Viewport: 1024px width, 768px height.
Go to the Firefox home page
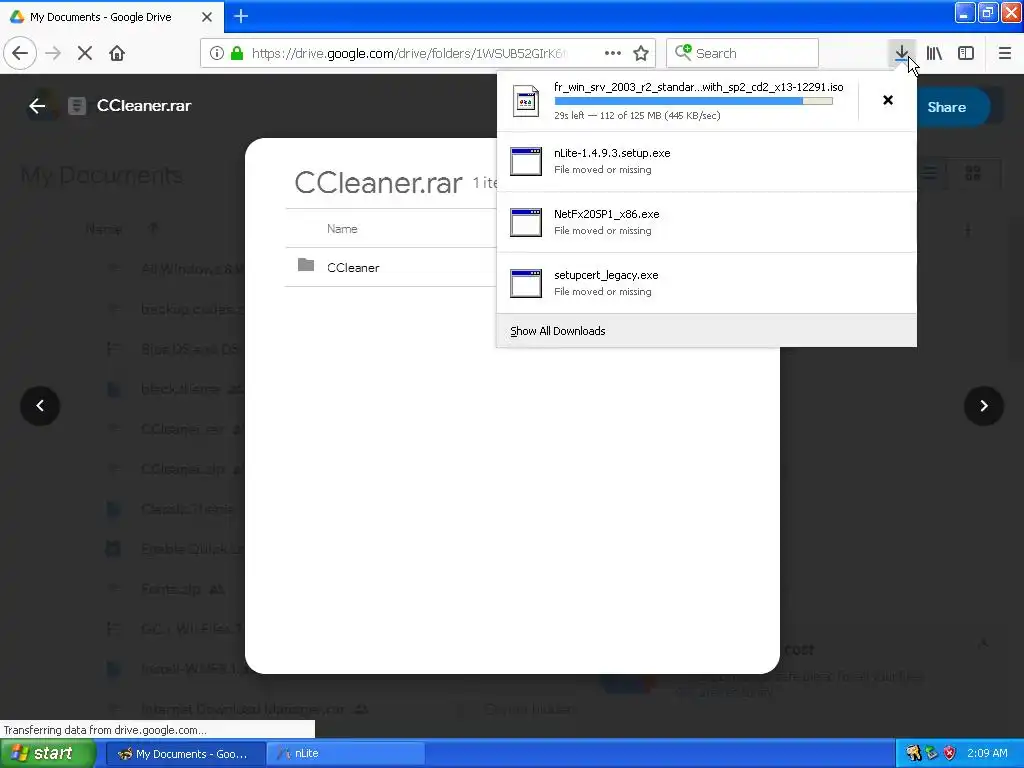point(117,53)
